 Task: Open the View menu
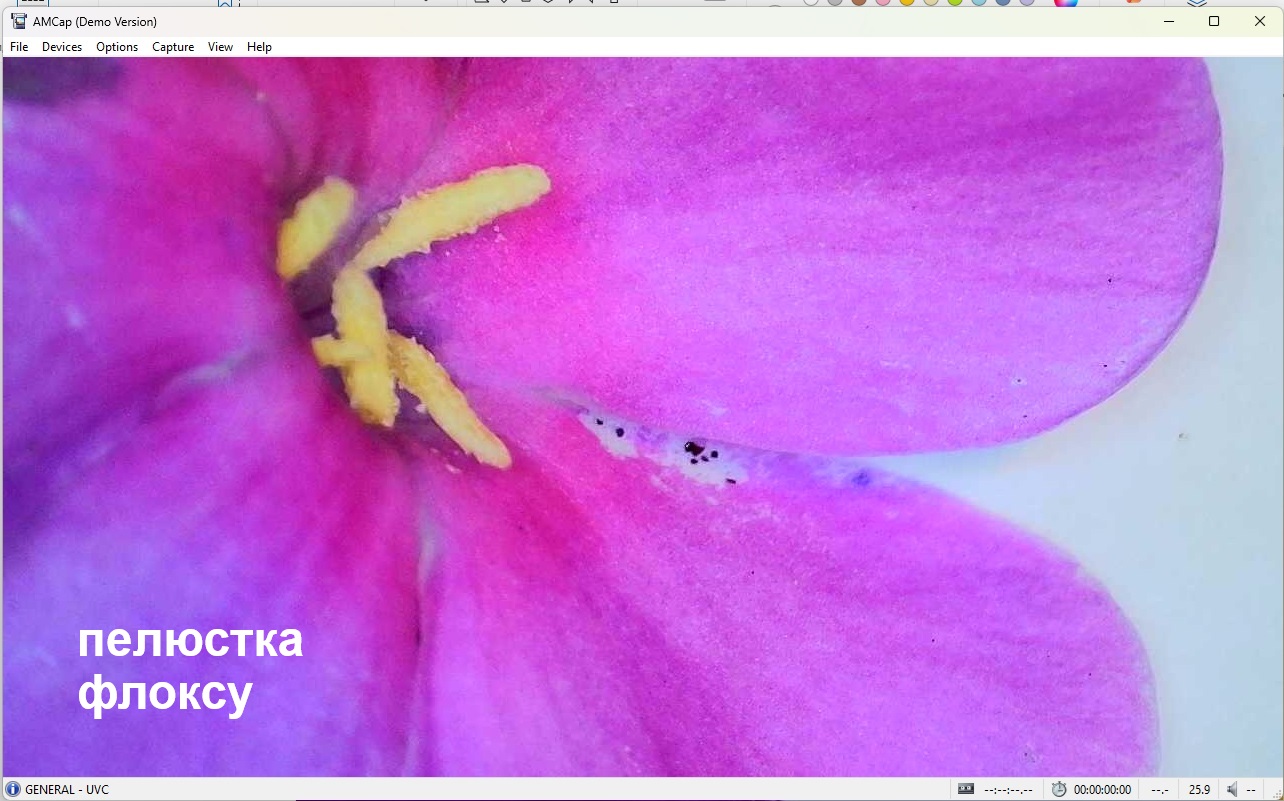[220, 47]
